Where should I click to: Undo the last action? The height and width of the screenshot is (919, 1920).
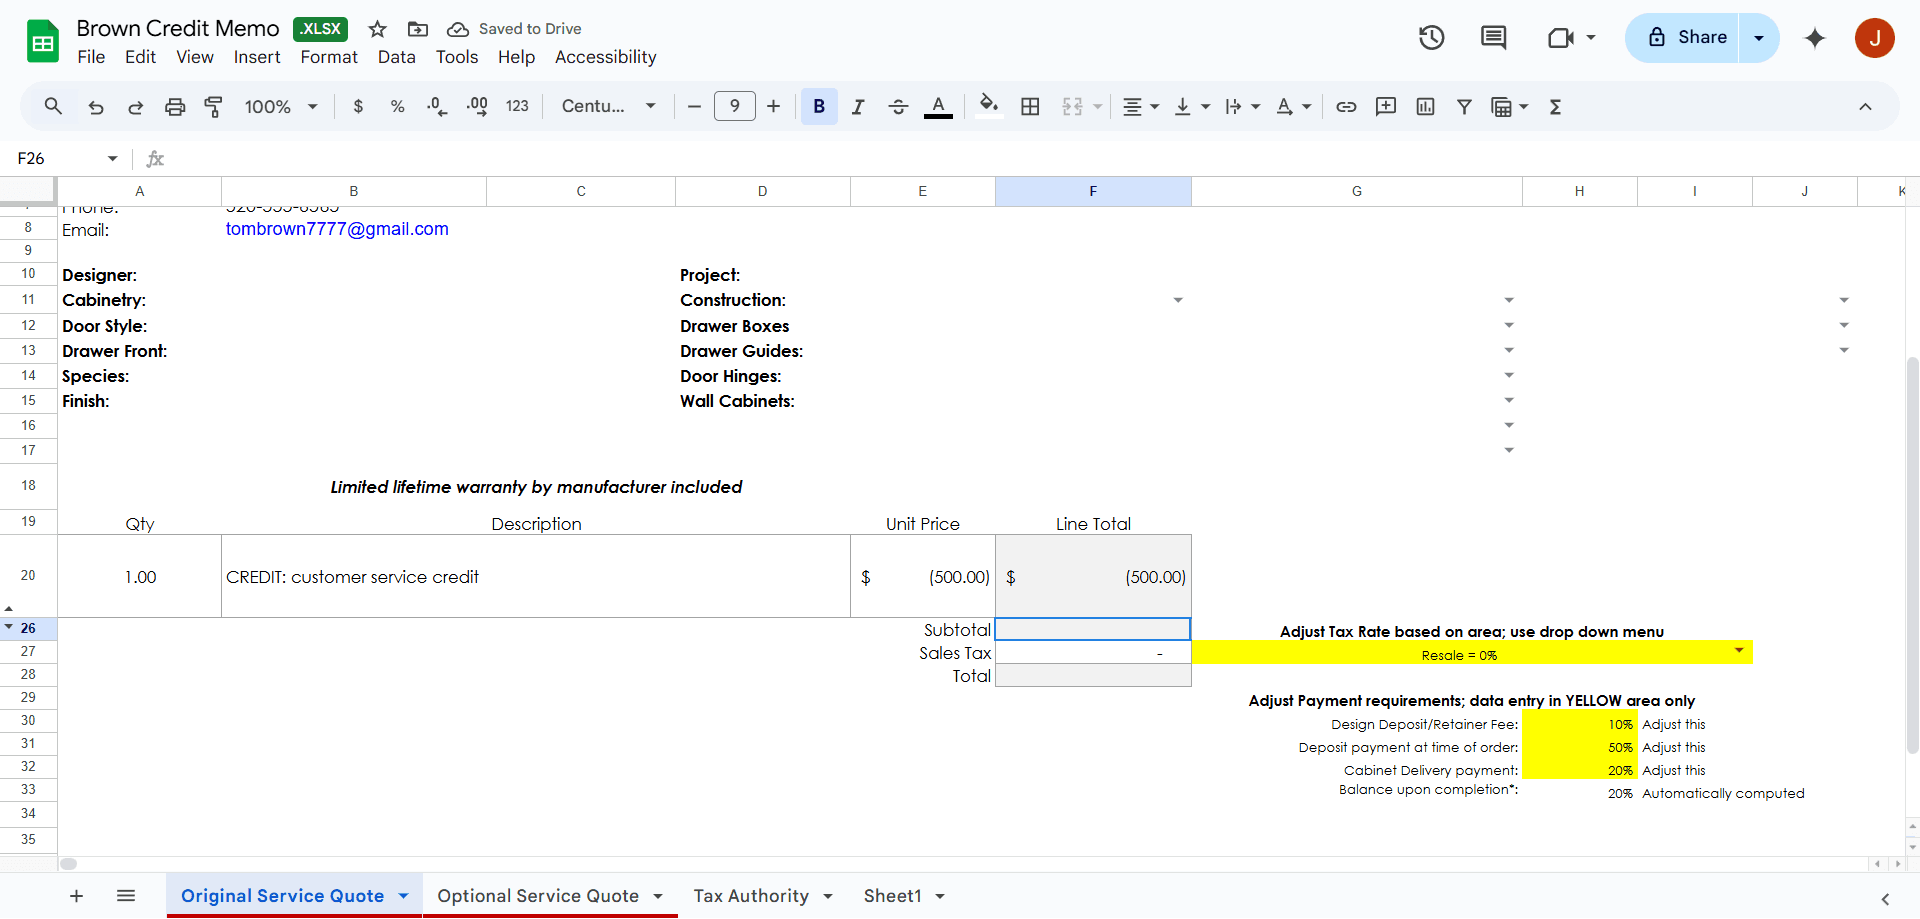(x=96, y=106)
